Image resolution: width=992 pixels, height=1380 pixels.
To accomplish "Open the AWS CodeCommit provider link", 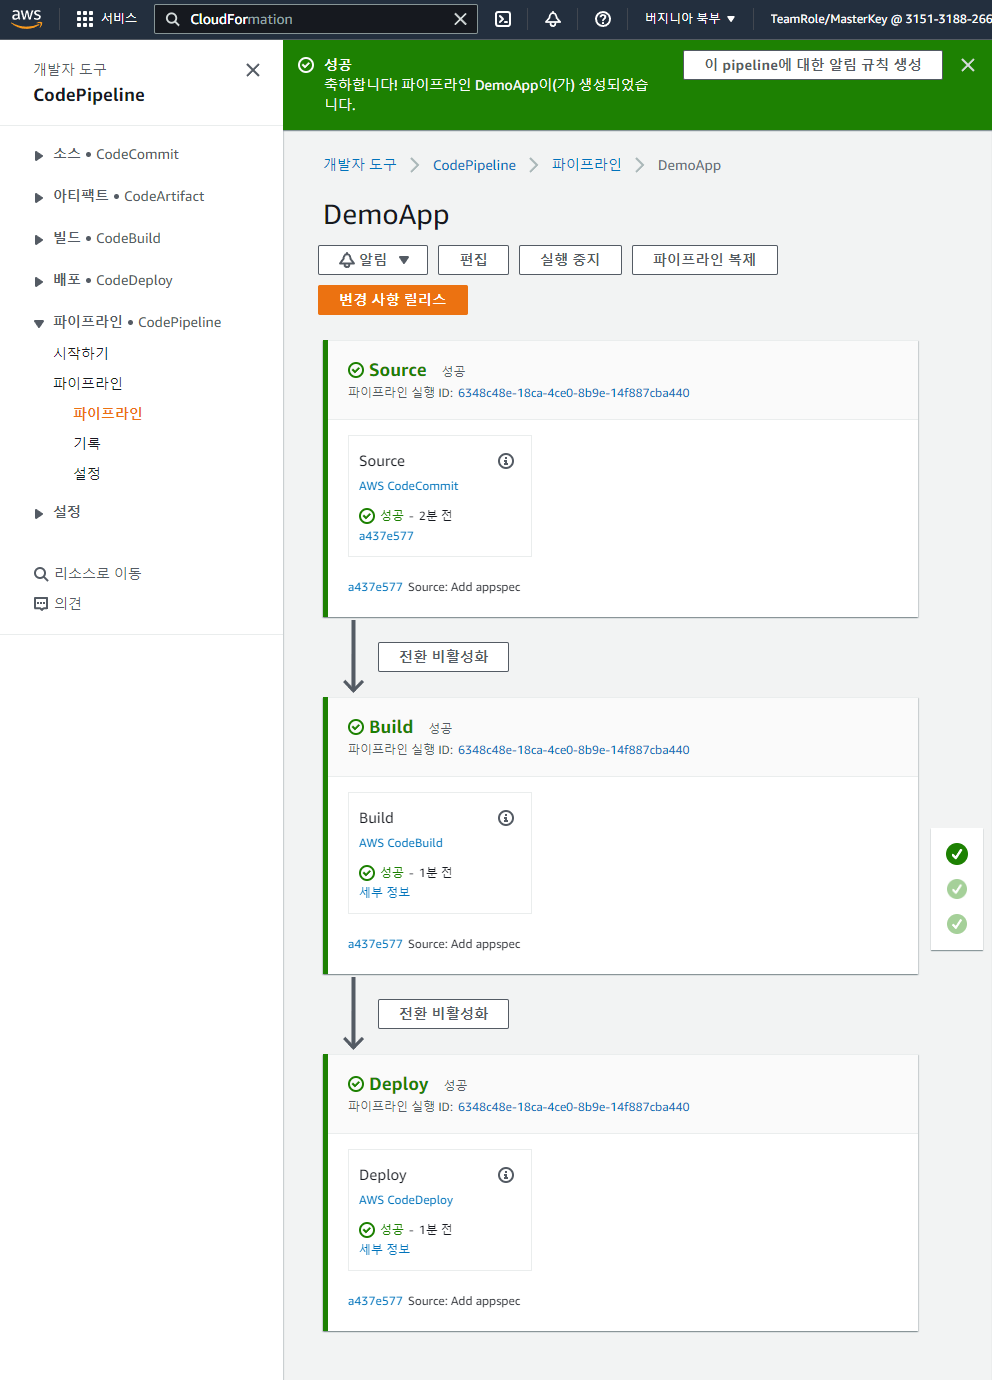I will 409,486.
